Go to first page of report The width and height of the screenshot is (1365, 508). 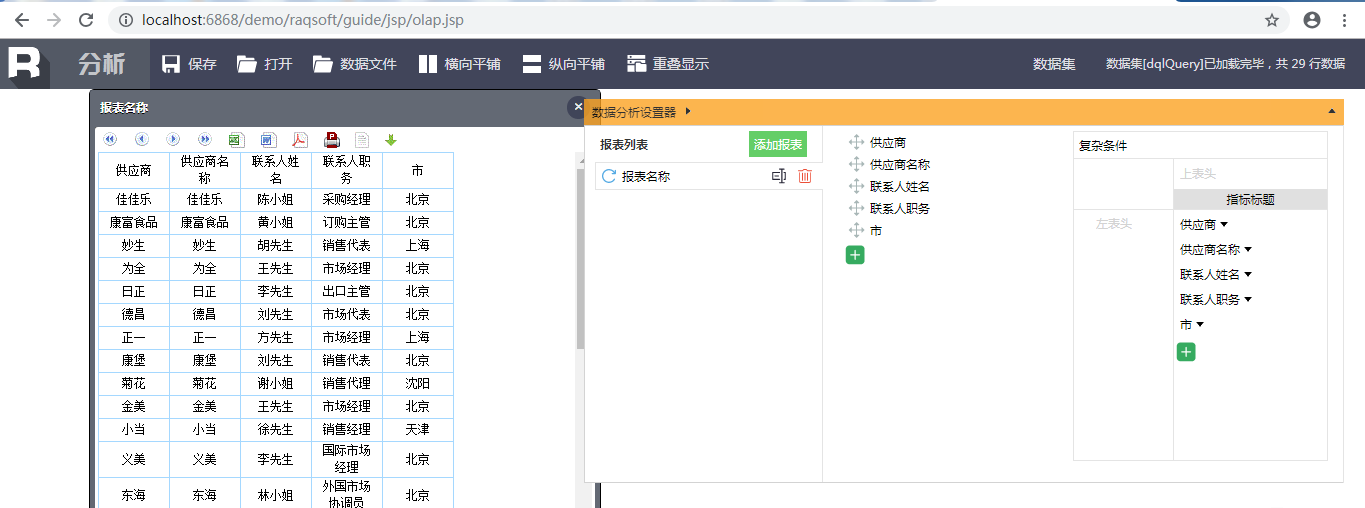pyautogui.click(x=110, y=139)
